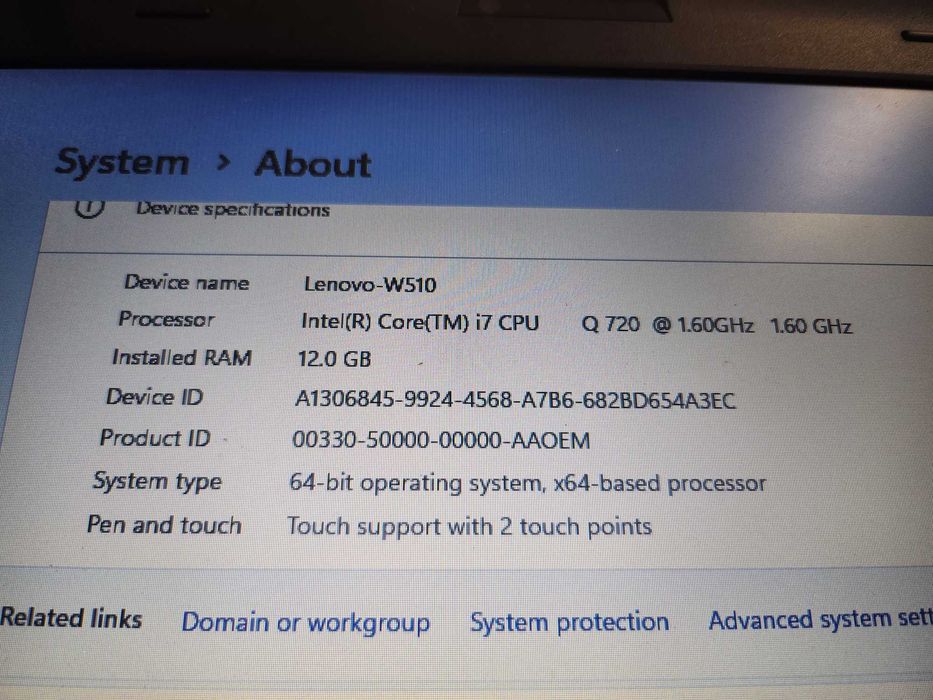Image resolution: width=933 pixels, height=700 pixels.
Task: Click the Product ID label
Action: pyautogui.click(x=155, y=438)
